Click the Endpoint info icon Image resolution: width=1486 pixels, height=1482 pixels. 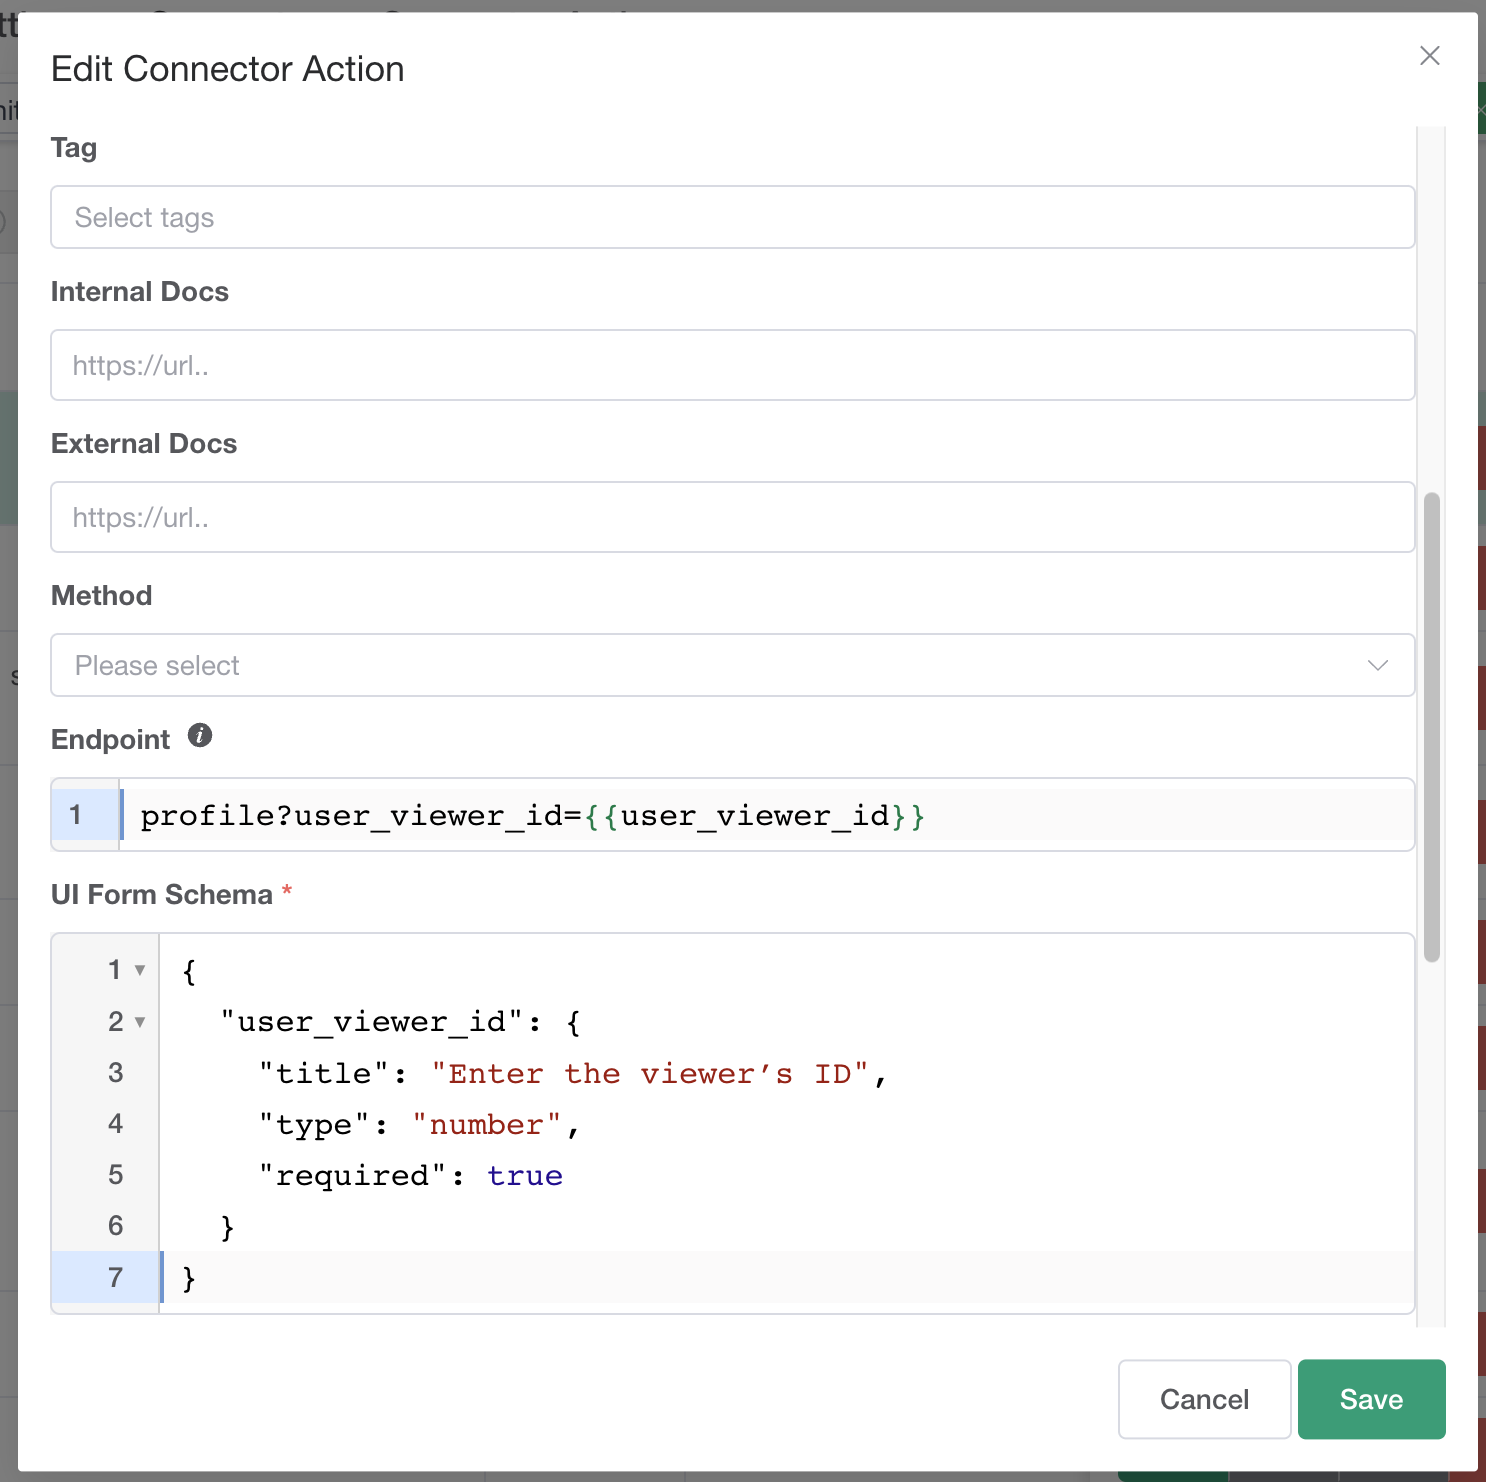pos(200,736)
